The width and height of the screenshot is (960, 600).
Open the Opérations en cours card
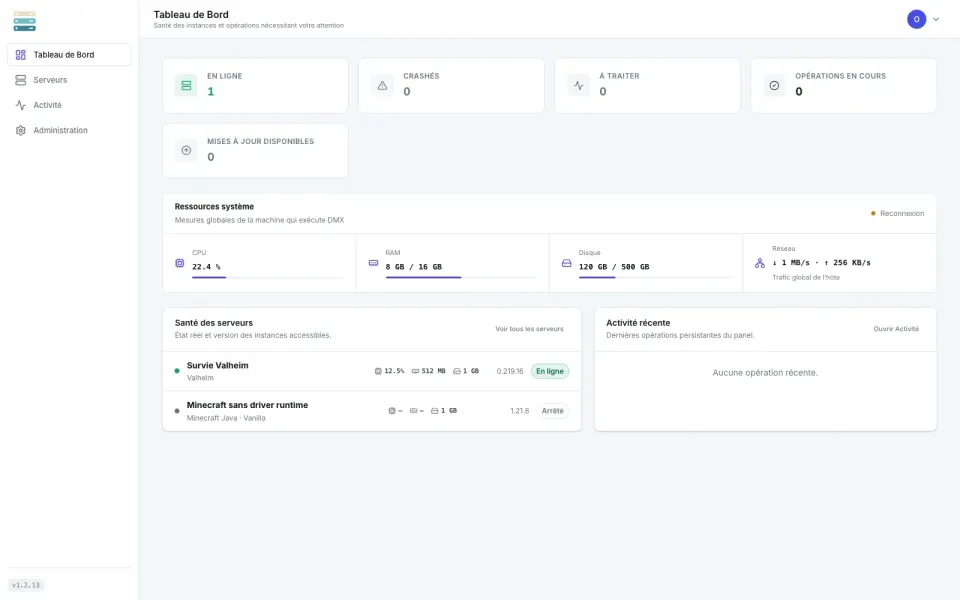pos(844,85)
